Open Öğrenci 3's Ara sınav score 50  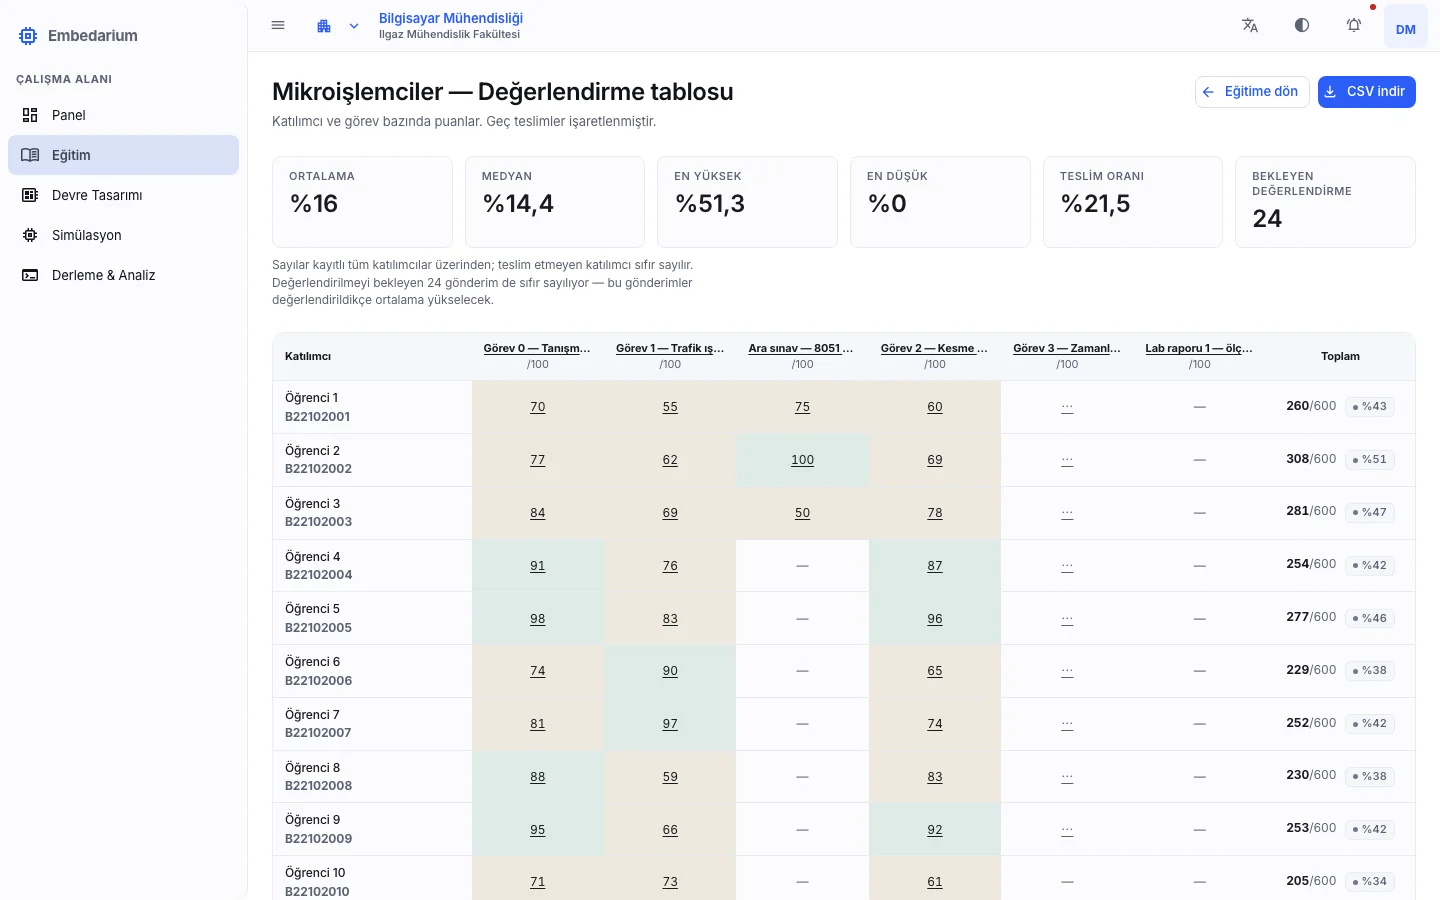802,513
